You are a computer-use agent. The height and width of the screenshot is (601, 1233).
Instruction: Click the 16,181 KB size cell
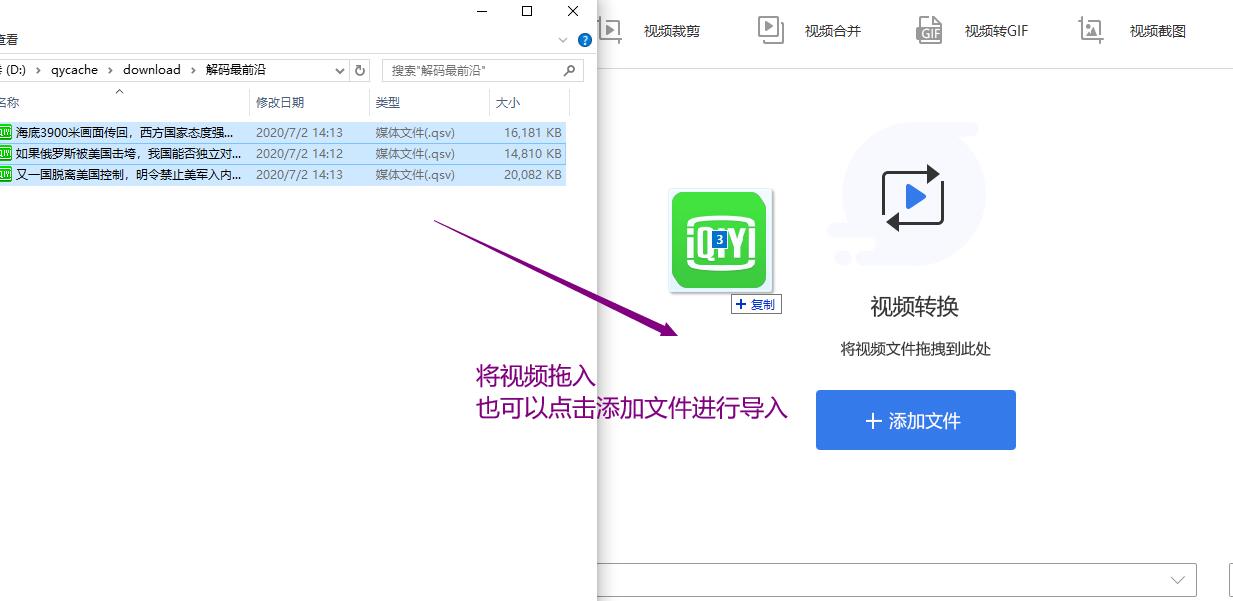(533, 132)
